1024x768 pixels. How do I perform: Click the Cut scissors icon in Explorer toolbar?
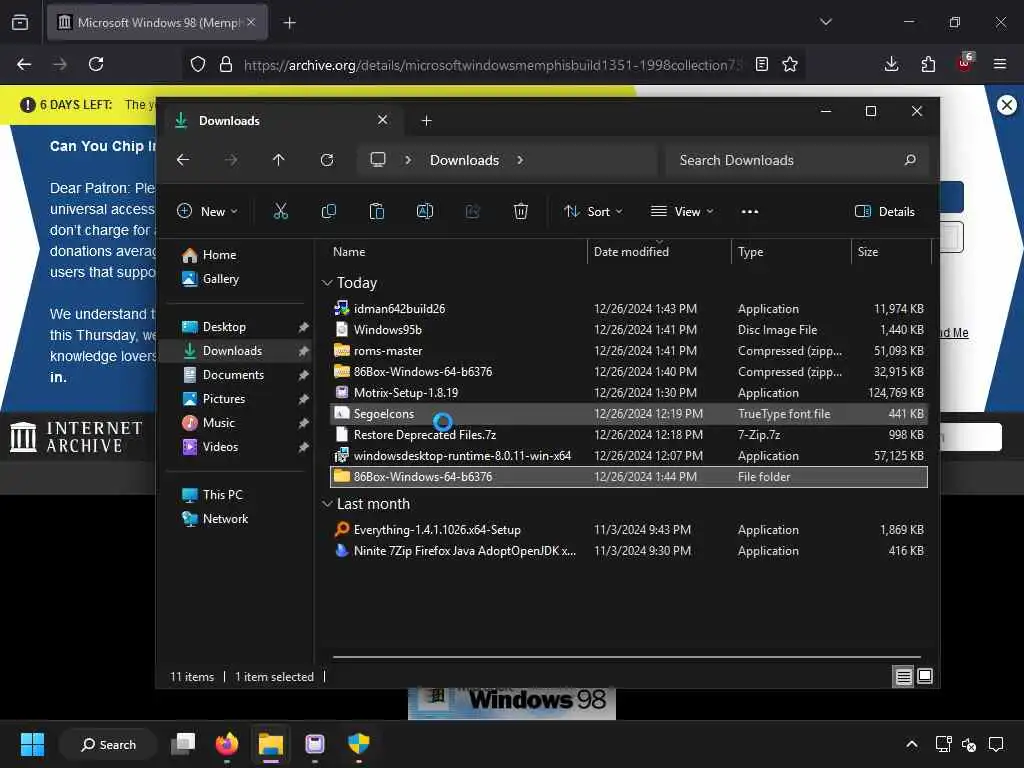(x=280, y=211)
